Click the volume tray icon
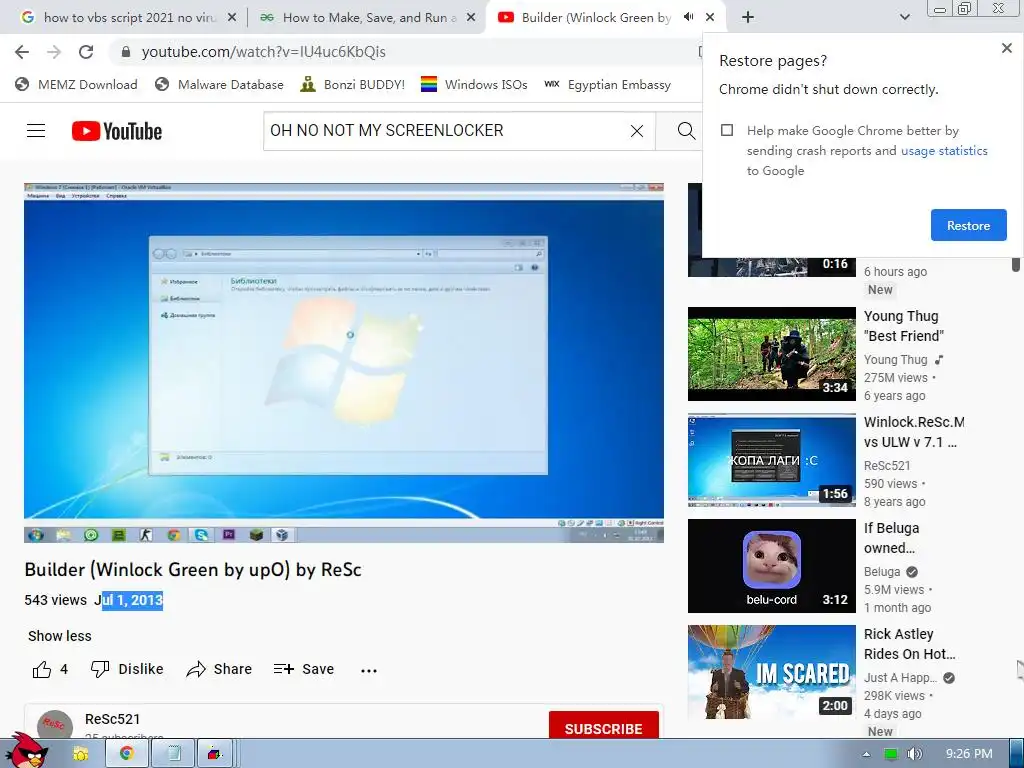Image resolution: width=1024 pixels, height=768 pixels. coord(915,754)
